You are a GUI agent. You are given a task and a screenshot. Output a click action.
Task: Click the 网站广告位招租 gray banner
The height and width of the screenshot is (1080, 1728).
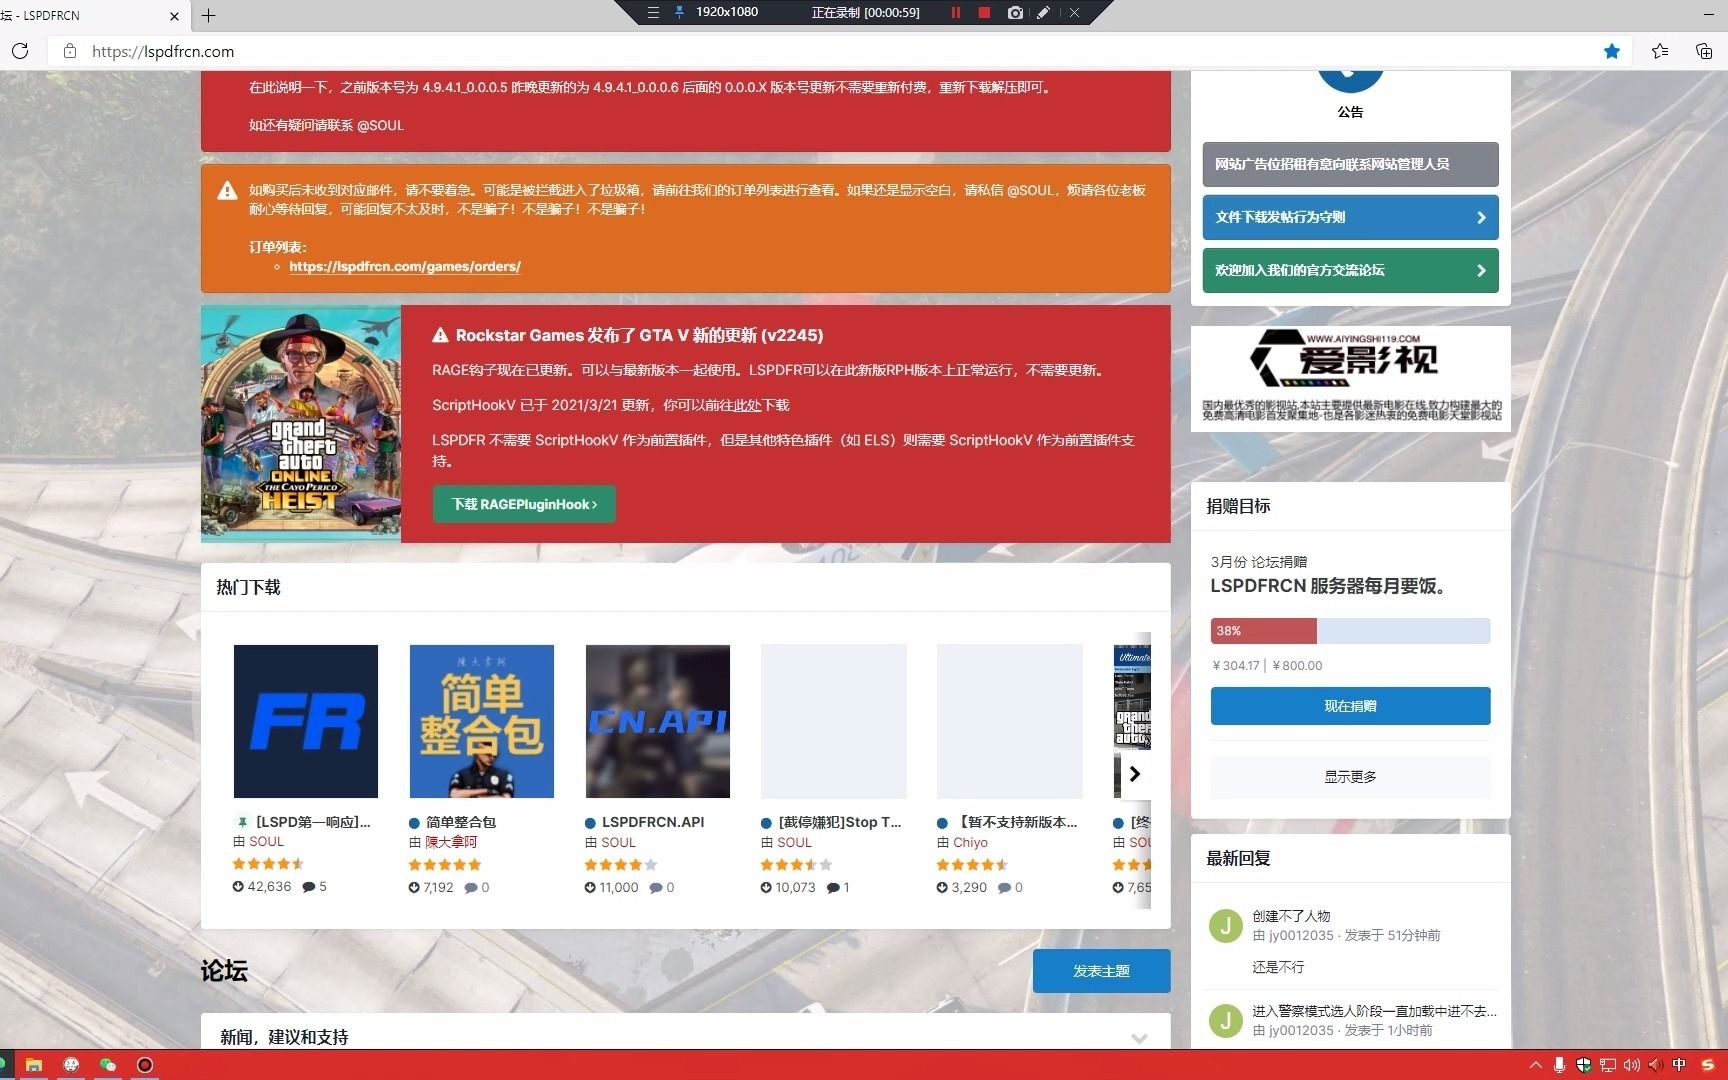tap(1350, 164)
